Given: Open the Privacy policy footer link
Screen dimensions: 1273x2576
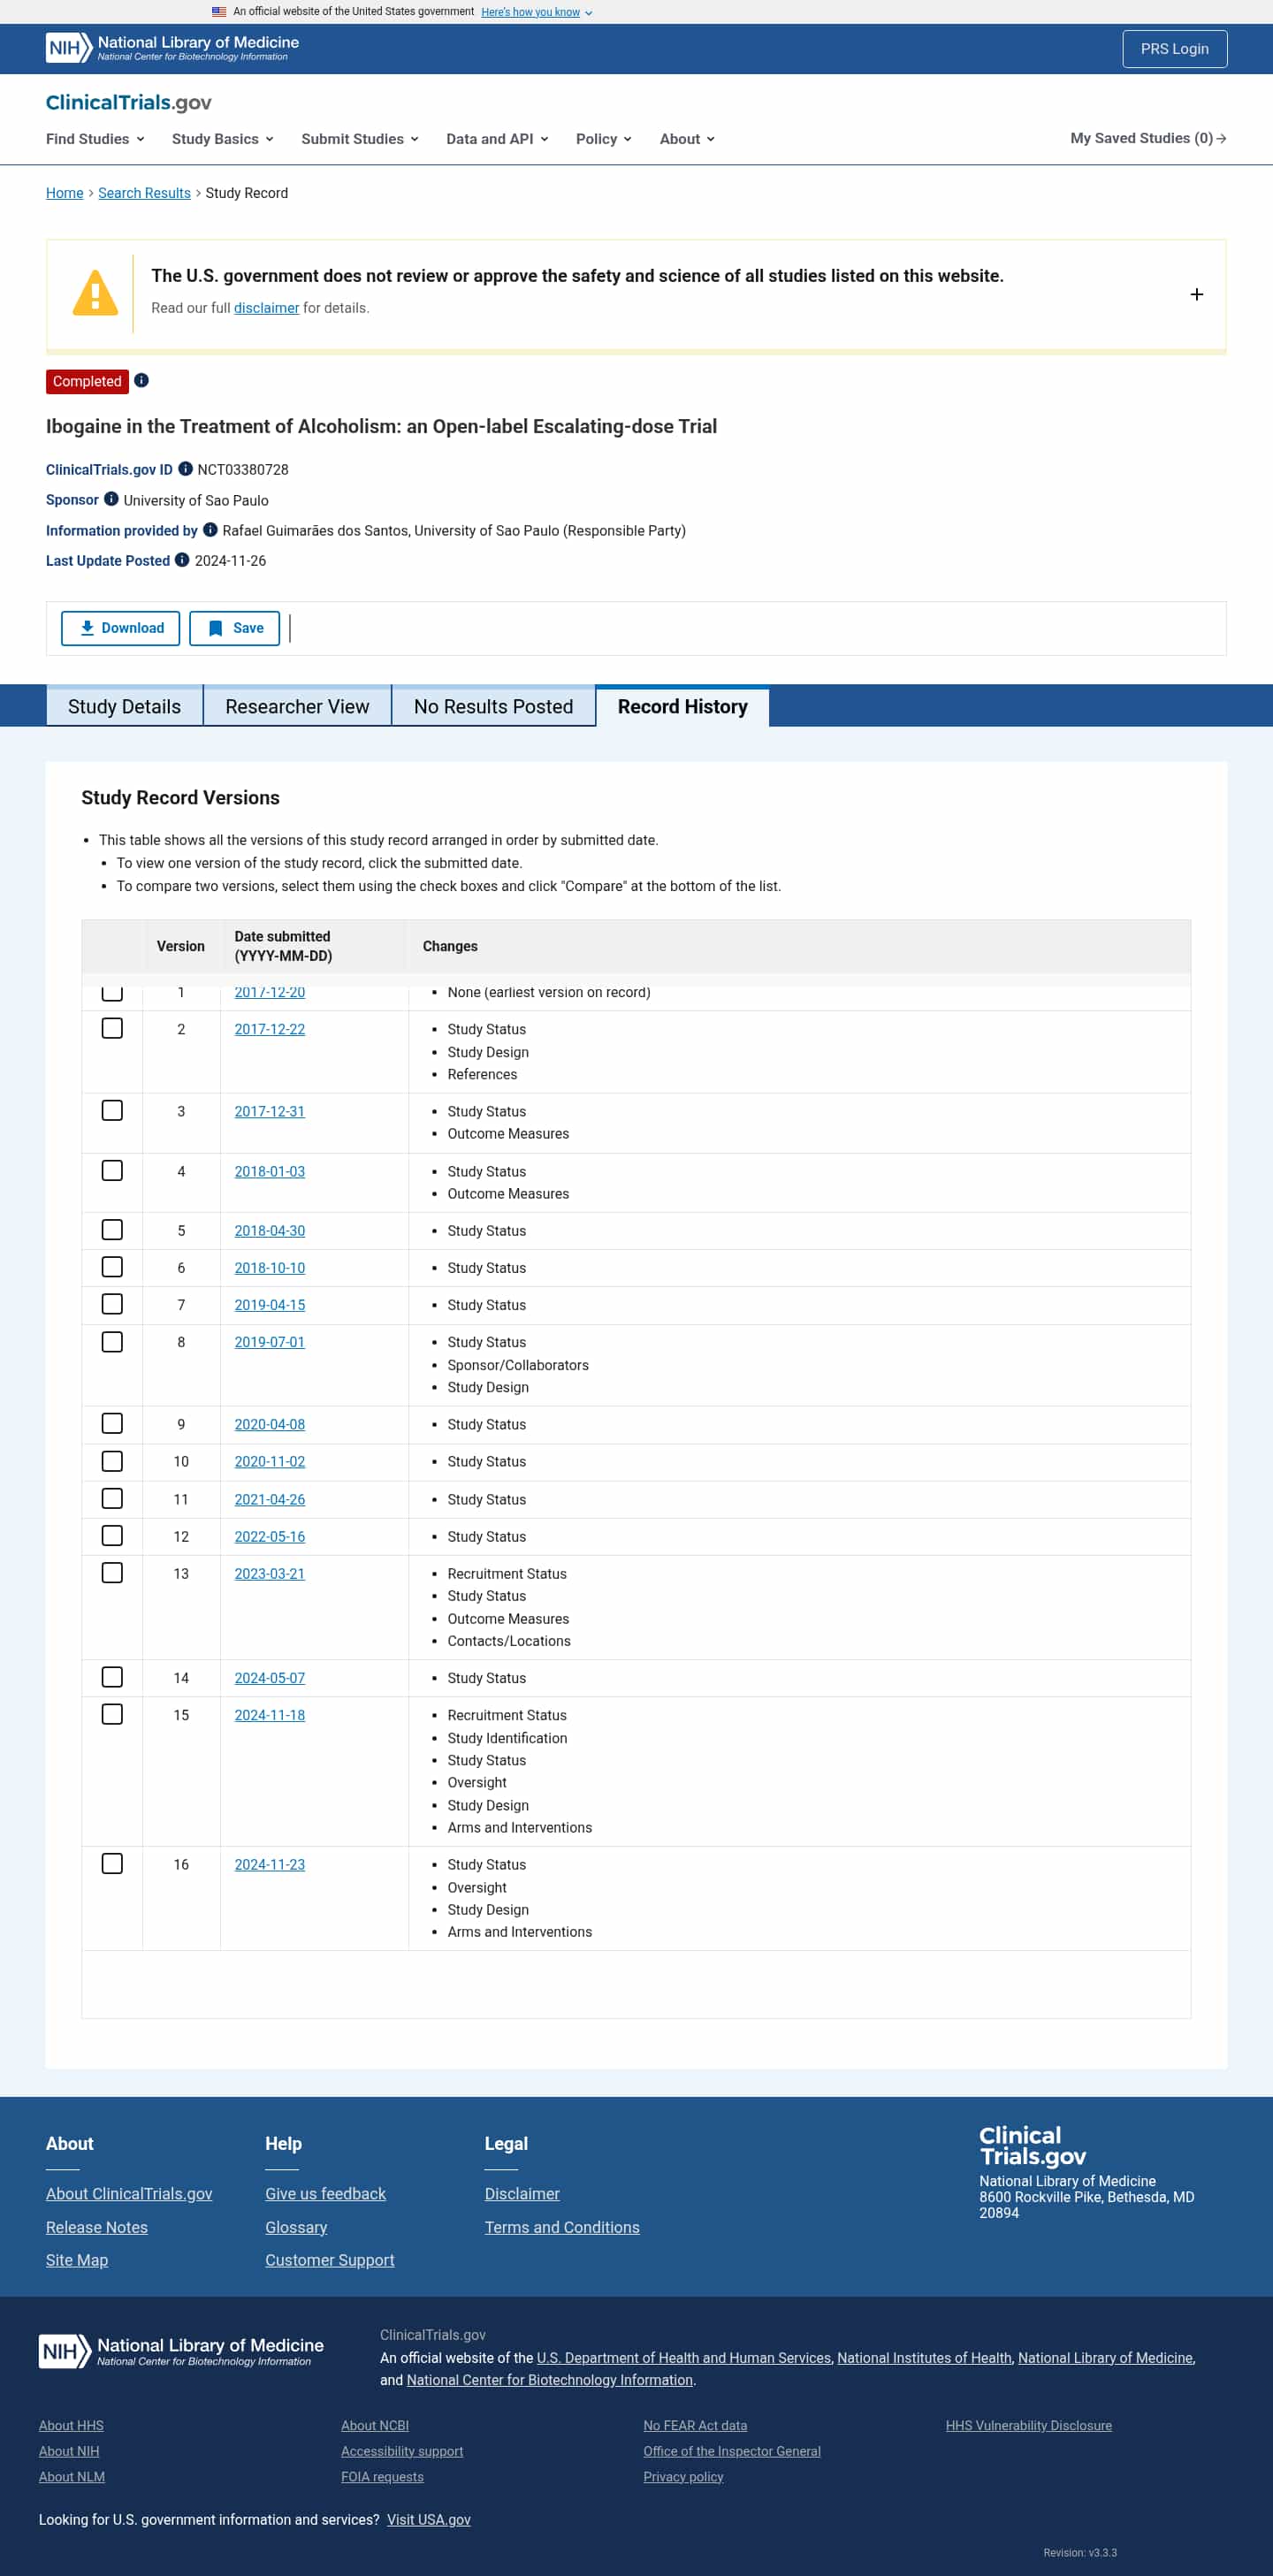Looking at the screenshot, I should [x=683, y=2476].
